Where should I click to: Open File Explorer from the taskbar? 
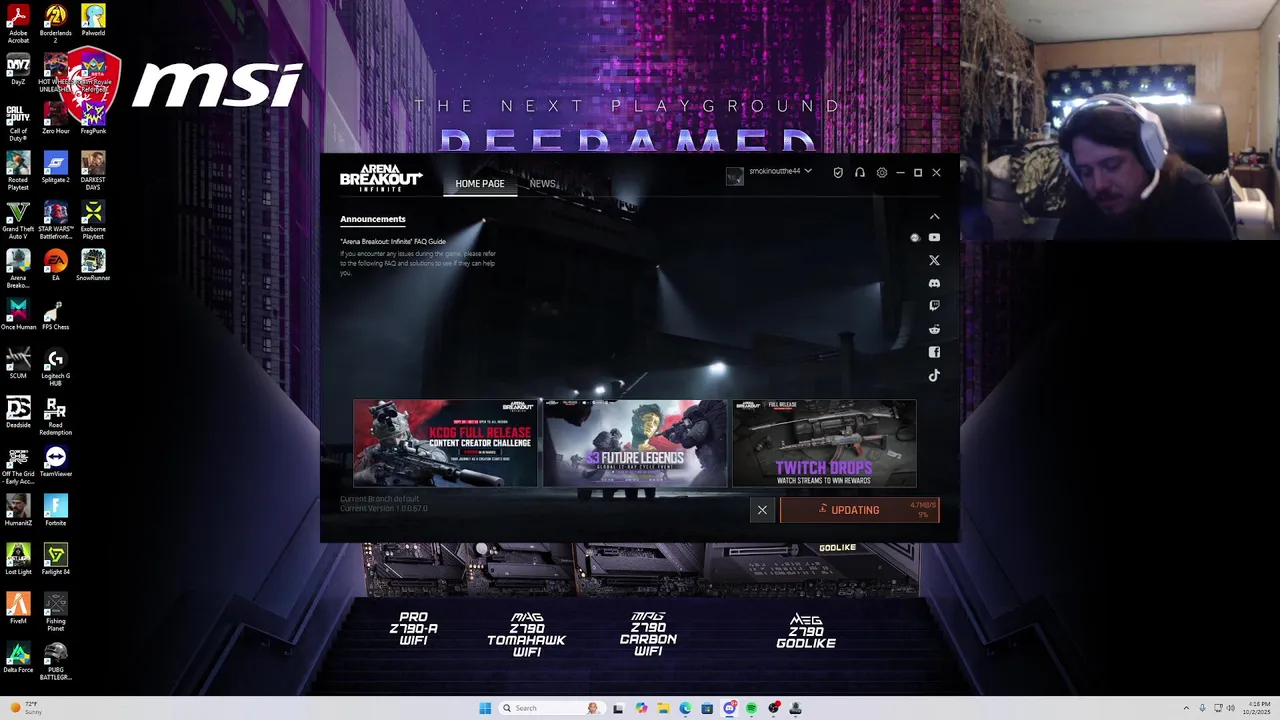(x=663, y=708)
